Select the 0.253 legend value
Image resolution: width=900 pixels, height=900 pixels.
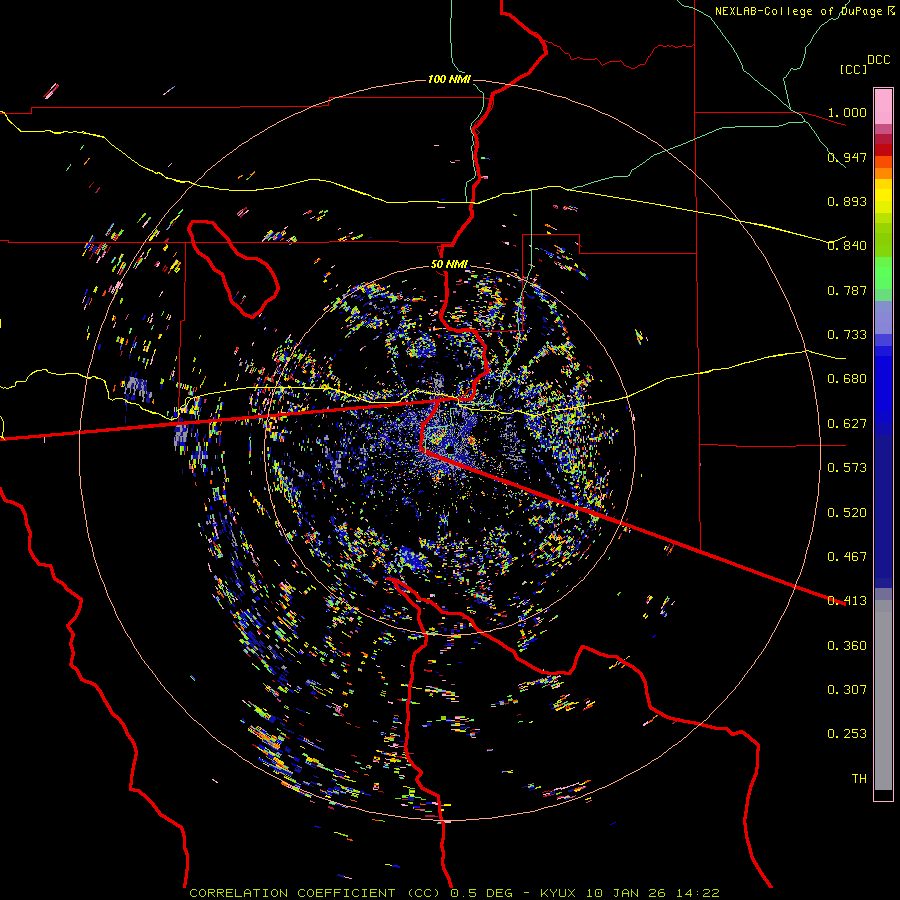click(847, 734)
